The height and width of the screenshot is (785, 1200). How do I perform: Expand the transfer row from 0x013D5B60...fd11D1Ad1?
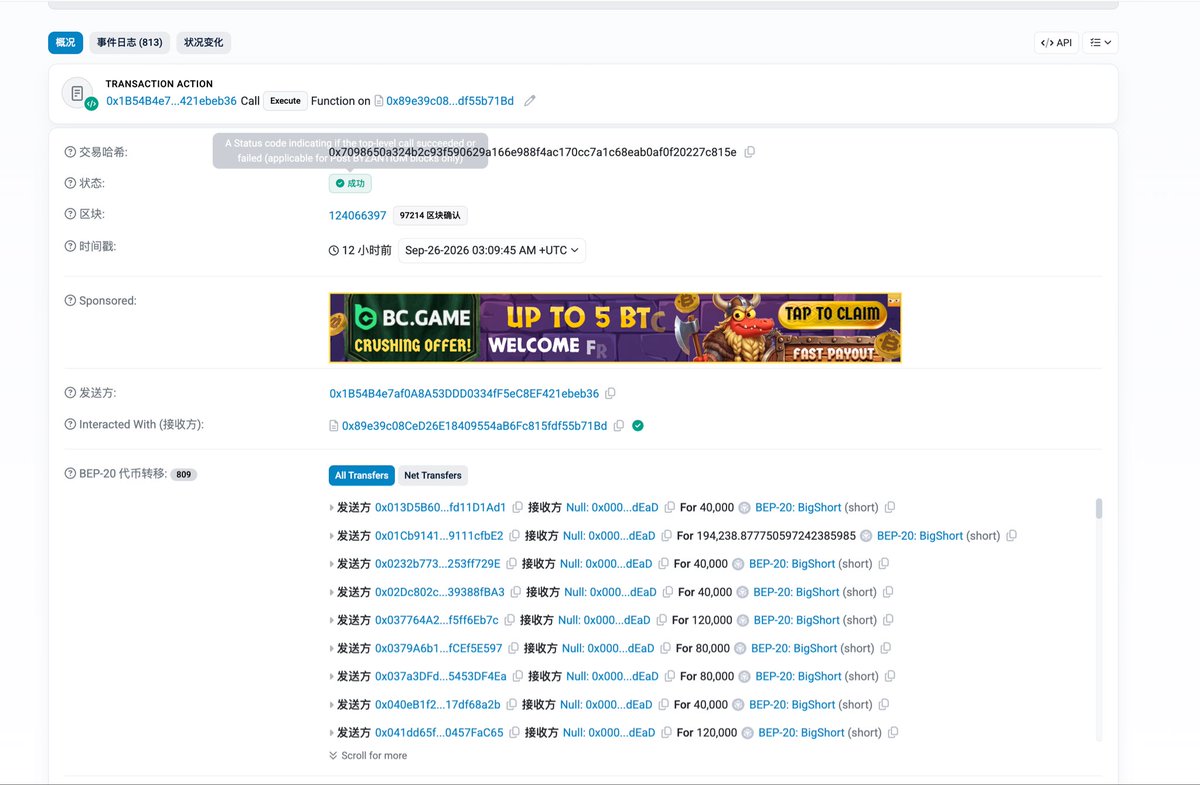click(x=332, y=508)
